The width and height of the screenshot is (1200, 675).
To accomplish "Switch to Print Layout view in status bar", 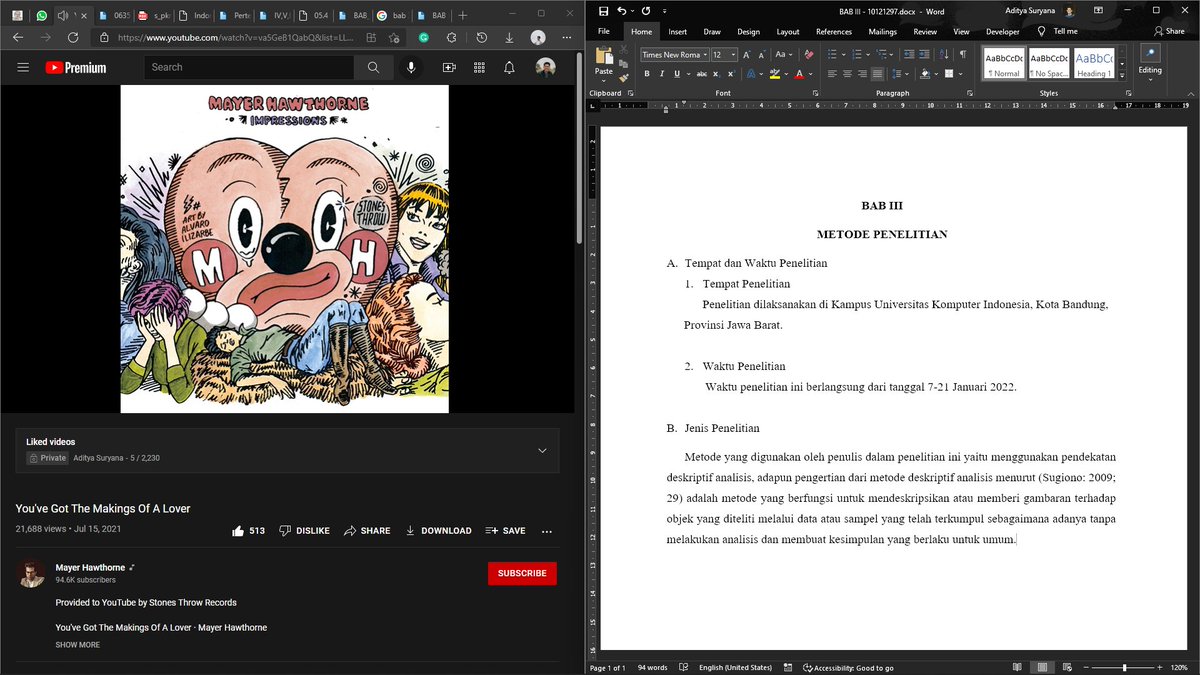I will pyautogui.click(x=1042, y=667).
